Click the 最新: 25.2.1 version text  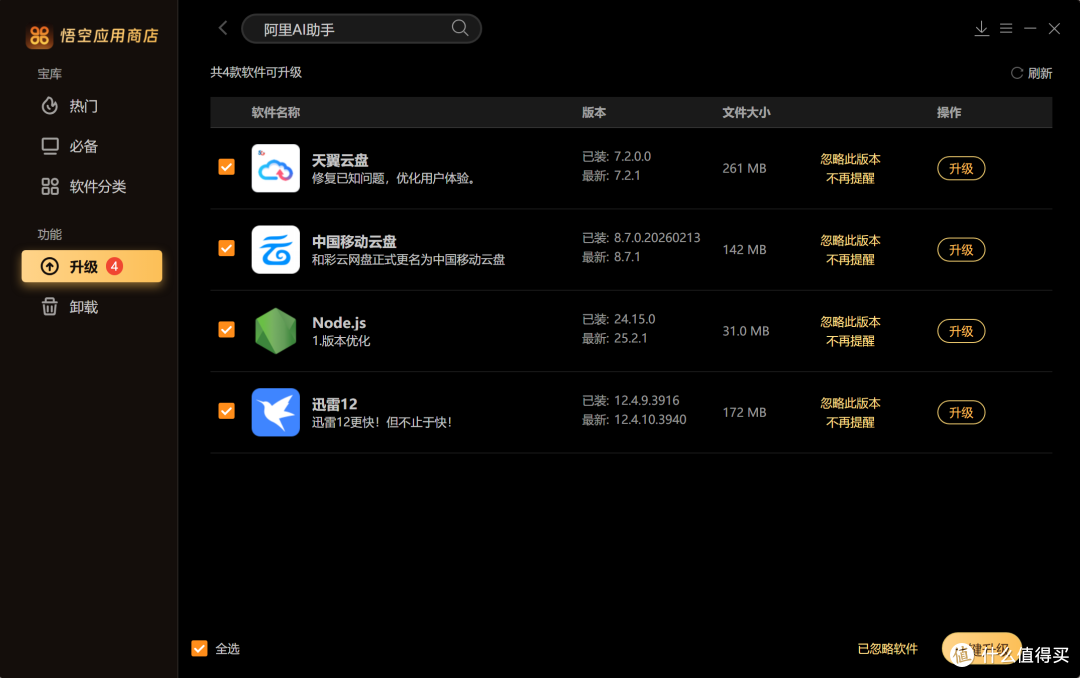coord(614,338)
